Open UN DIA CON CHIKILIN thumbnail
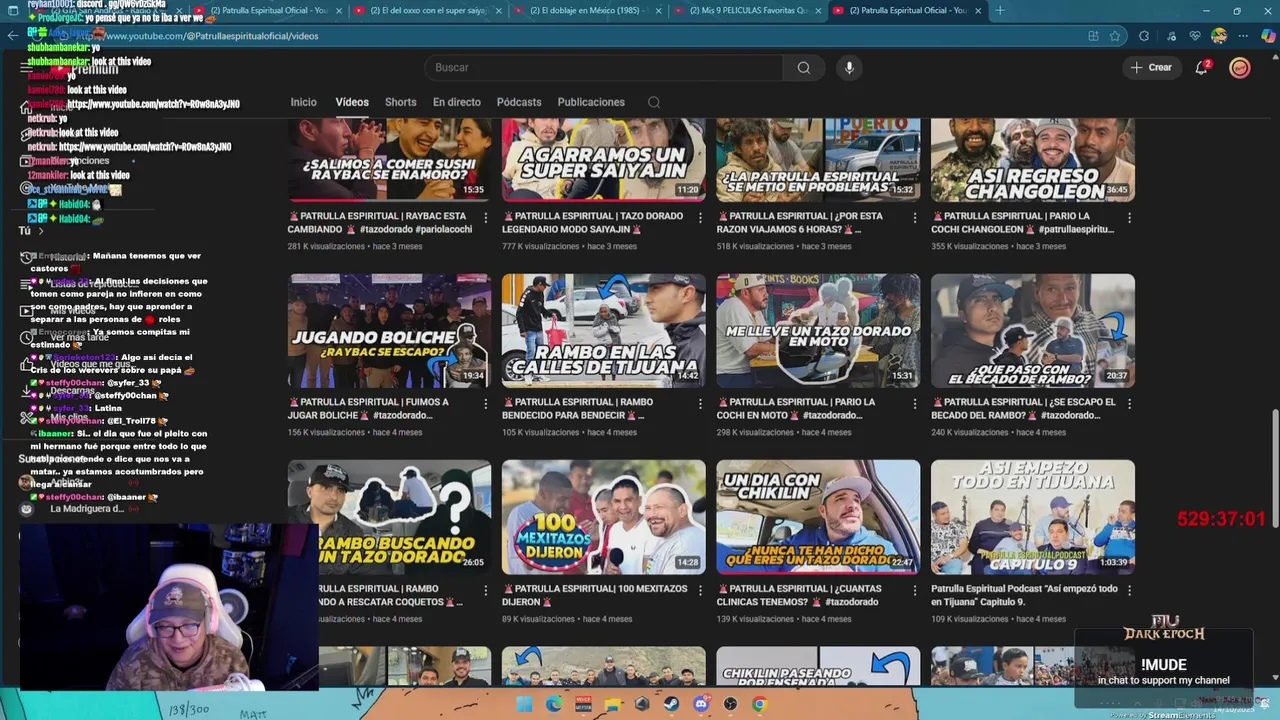 [818, 517]
